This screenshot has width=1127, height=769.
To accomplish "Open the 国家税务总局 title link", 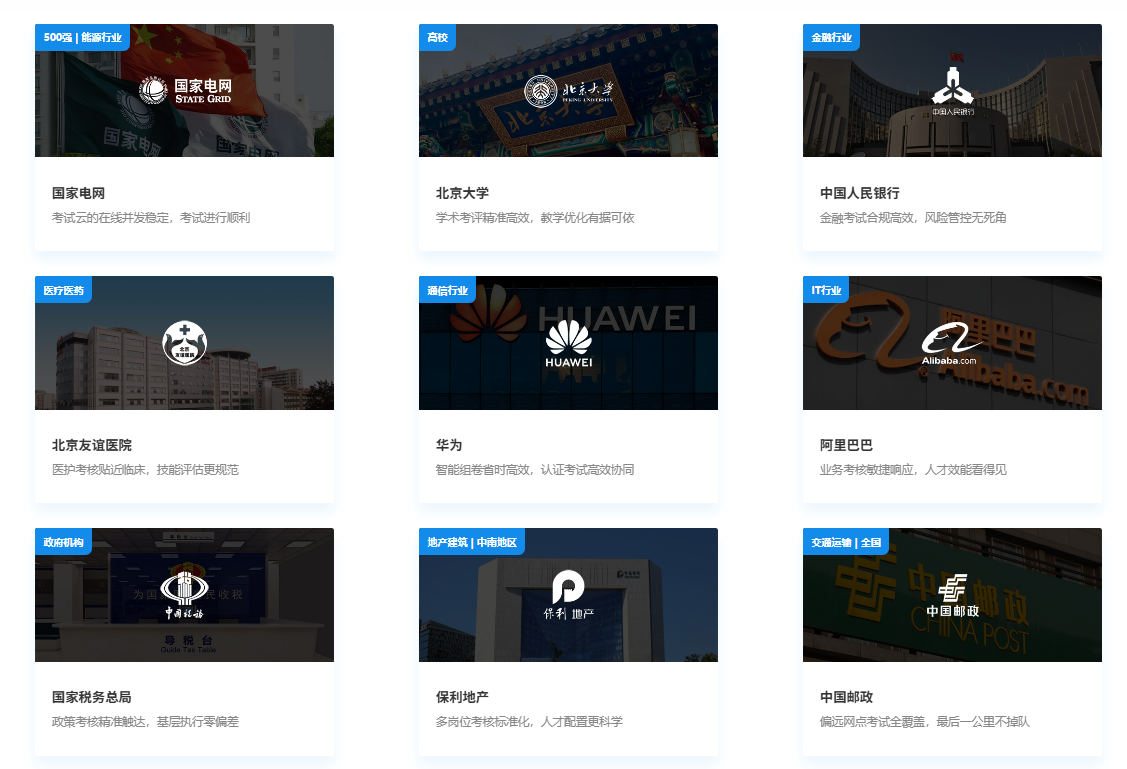I will pyautogui.click(x=91, y=697).
